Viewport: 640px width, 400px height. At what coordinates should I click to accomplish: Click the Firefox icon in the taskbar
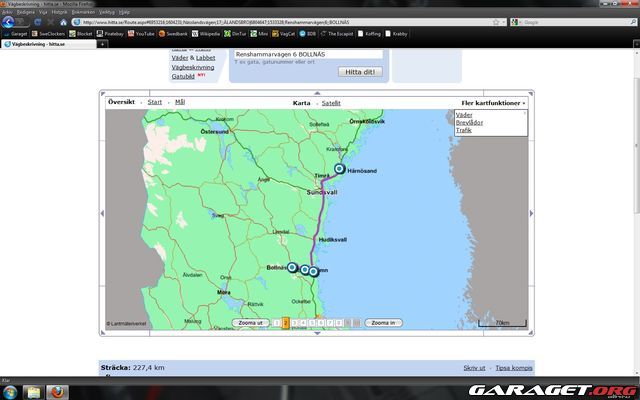tap(58, 390)
